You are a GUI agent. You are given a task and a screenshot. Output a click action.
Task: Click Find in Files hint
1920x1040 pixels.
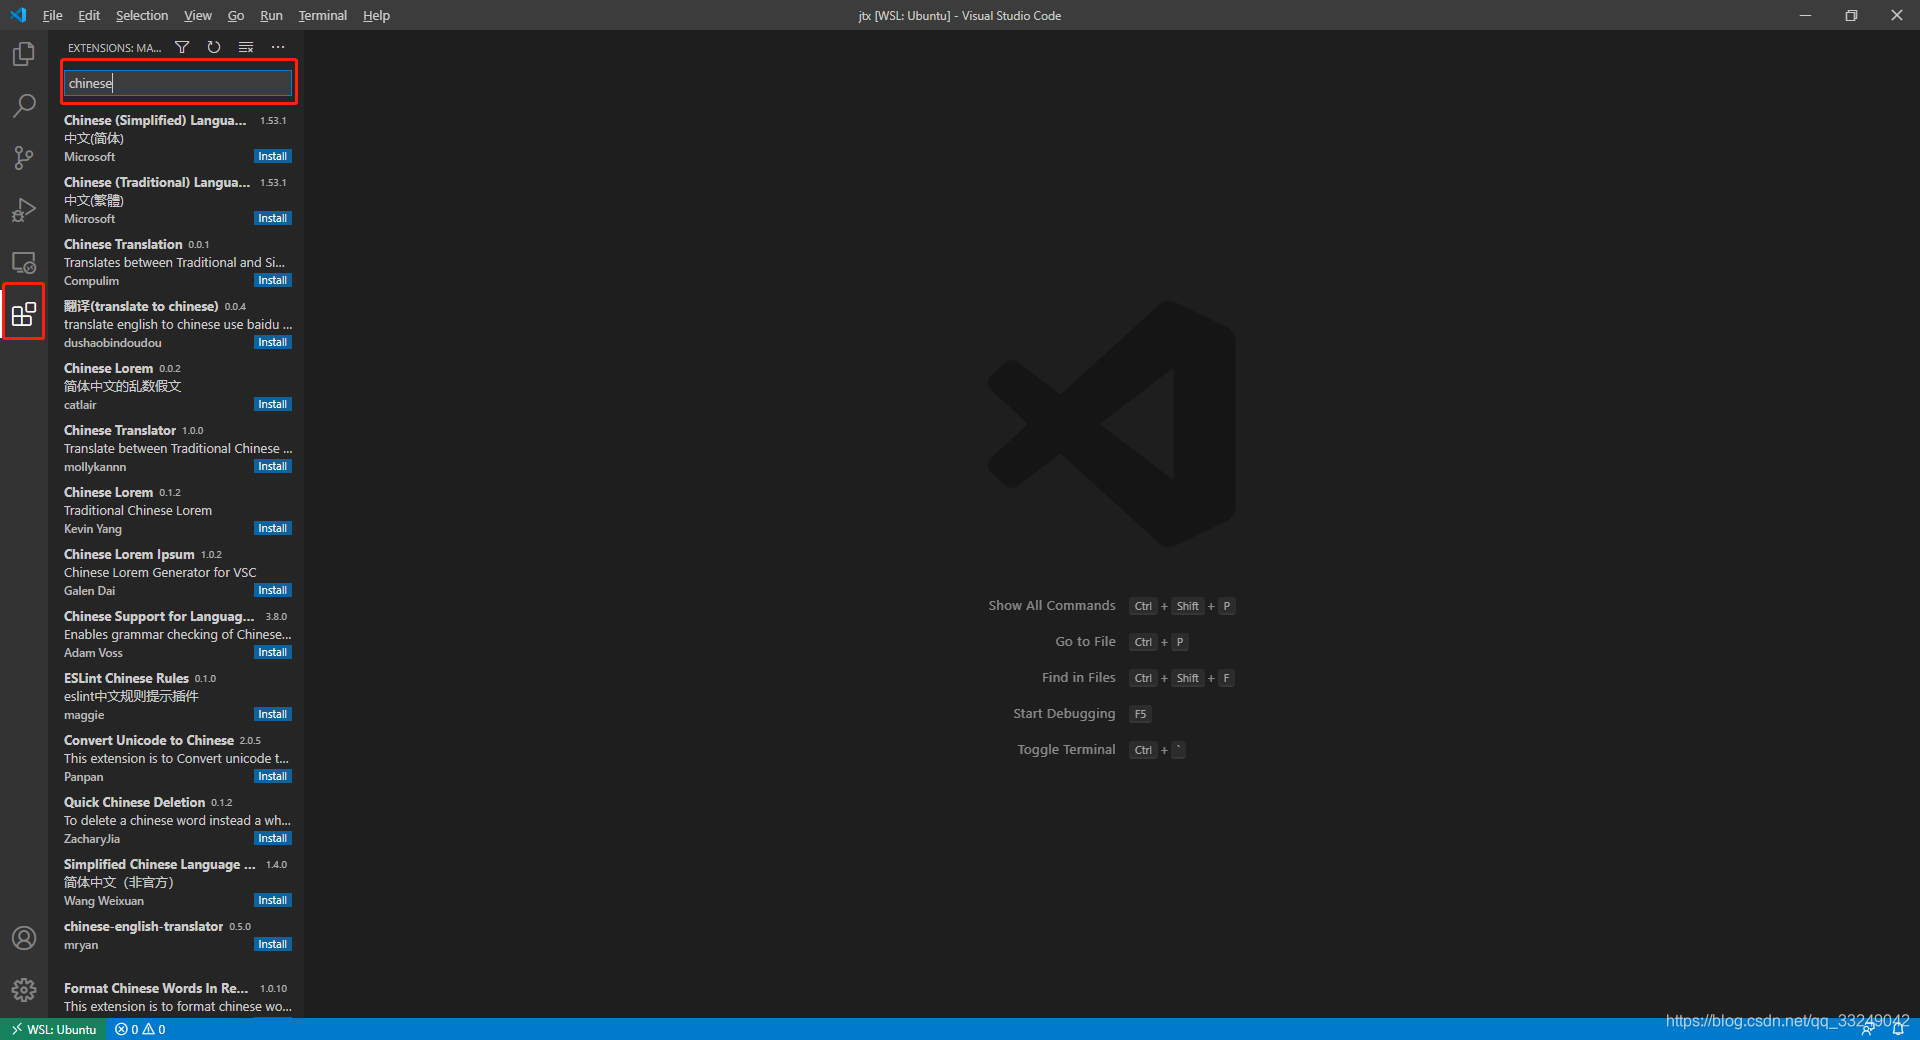(x=1078, y=677)
